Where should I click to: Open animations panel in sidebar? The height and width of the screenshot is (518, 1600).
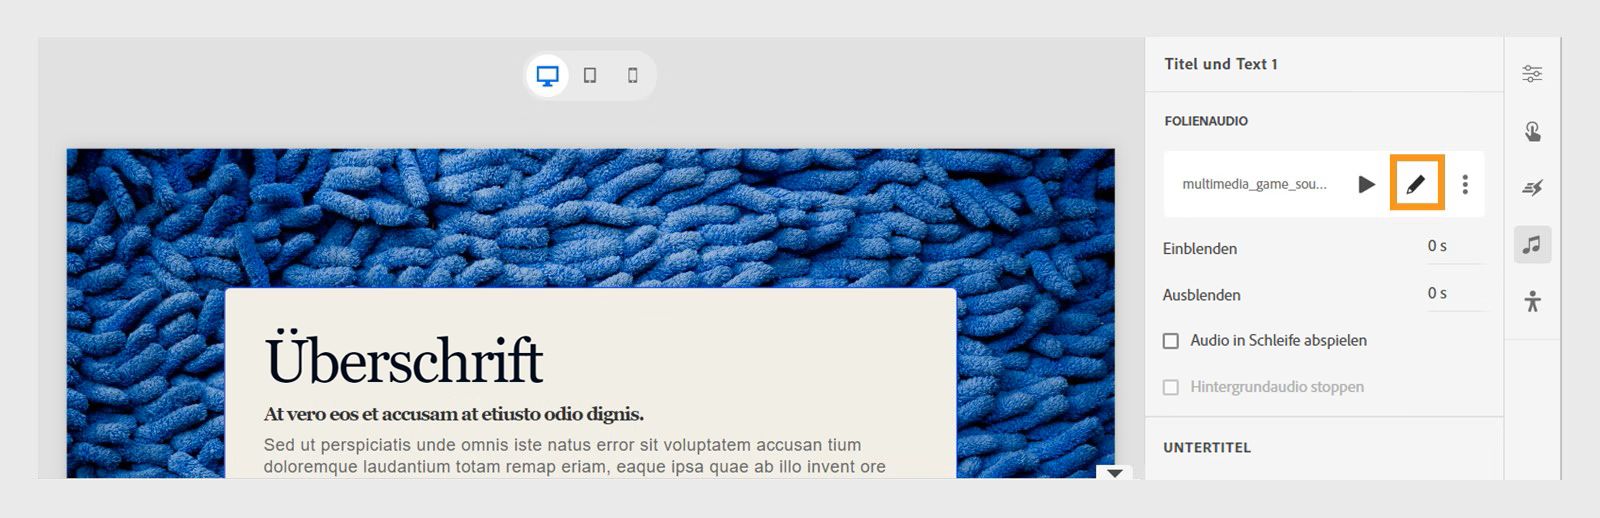1532,187
